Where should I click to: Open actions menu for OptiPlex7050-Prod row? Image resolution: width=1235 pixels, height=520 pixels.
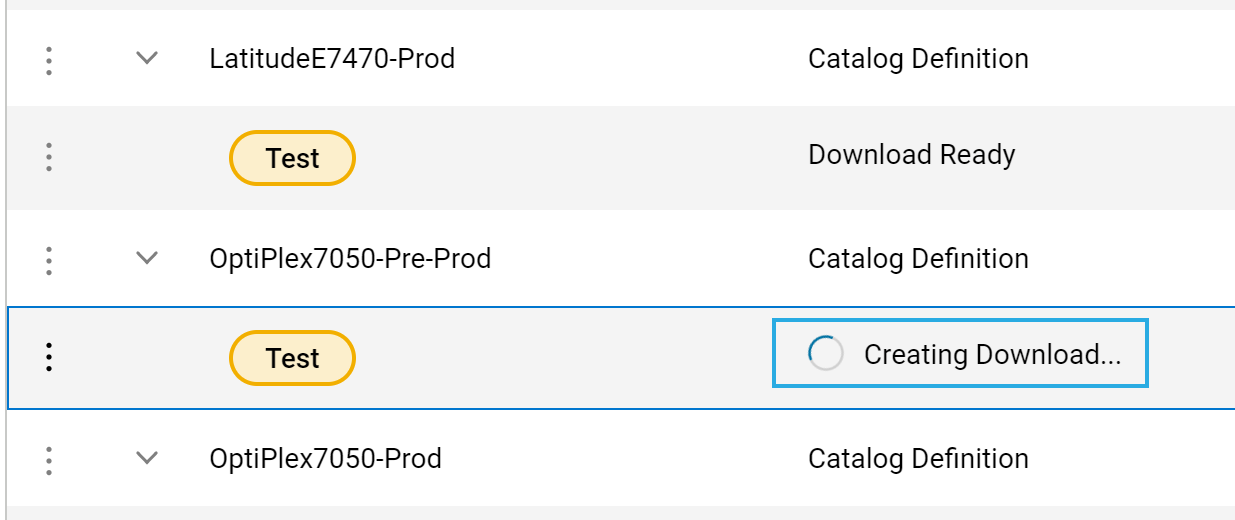[x=49, y=459]
